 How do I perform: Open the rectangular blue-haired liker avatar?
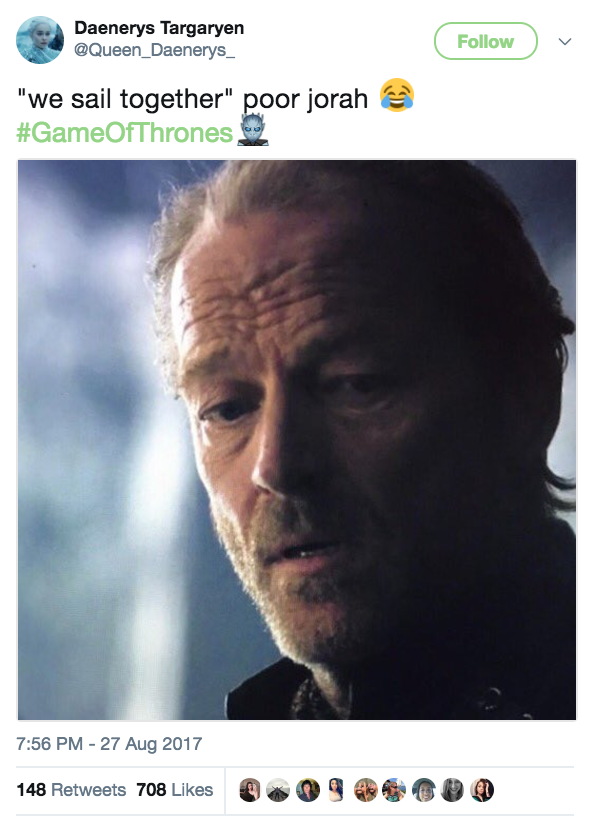tap(337, 790)
